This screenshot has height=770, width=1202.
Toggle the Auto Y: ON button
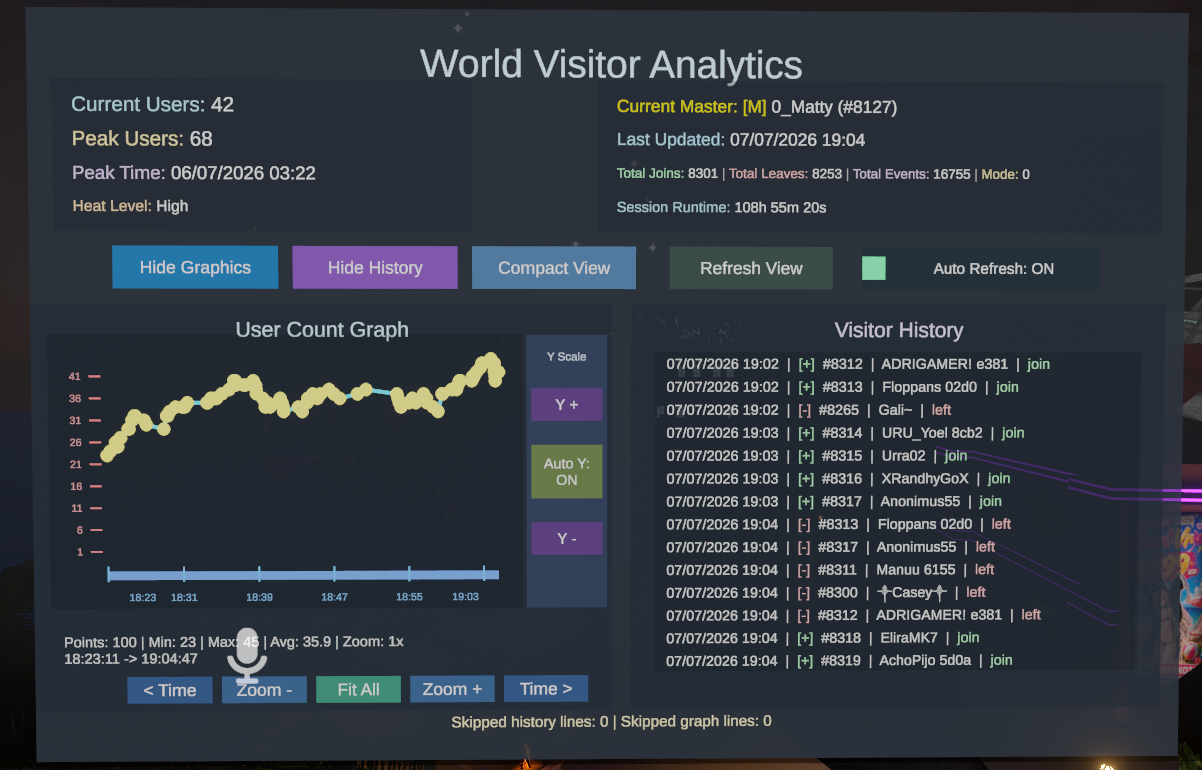pyautogui.click(x=566, y=471)
